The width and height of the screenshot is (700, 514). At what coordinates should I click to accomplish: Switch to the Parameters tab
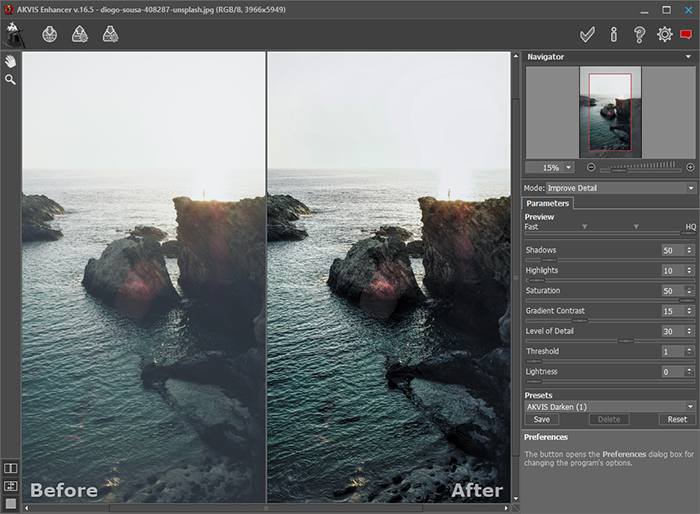coord(547,204)
